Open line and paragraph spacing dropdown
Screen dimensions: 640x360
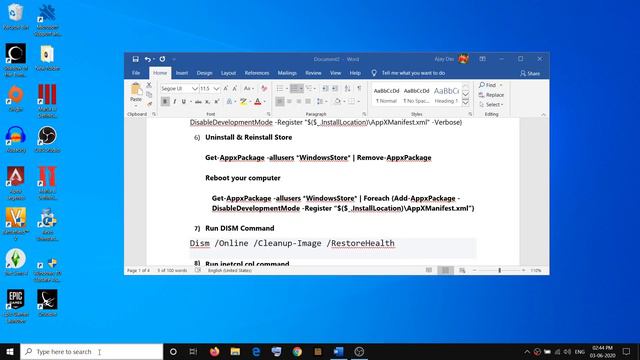322,101
